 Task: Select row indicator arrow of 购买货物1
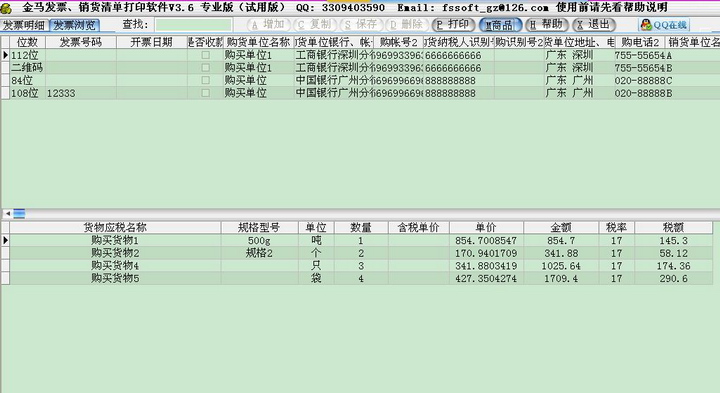(x=5, y=240)
